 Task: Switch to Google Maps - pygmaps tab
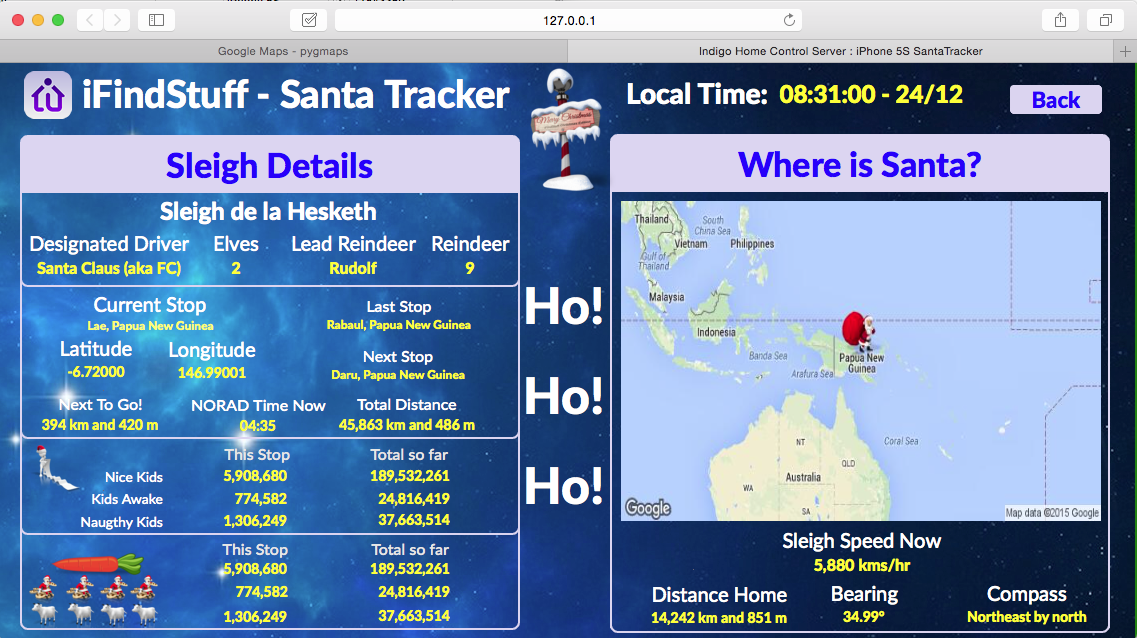283,51
